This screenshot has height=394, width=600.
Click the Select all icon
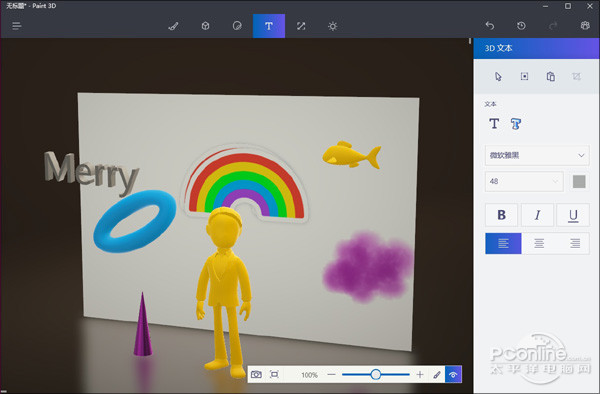coord(525,77)
